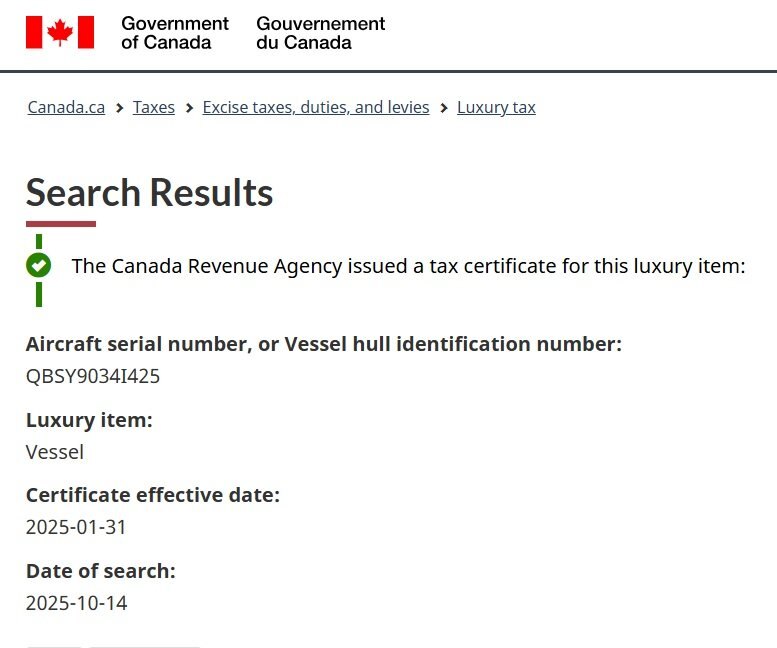Click the Luxury item label
Viewport: 777px width, 648px height.
pyautogui.click(x=89, y=420)
